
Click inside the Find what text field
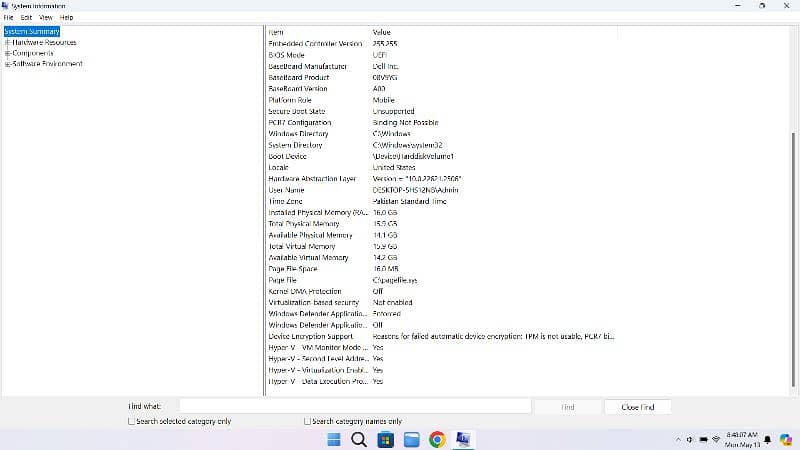354,406
